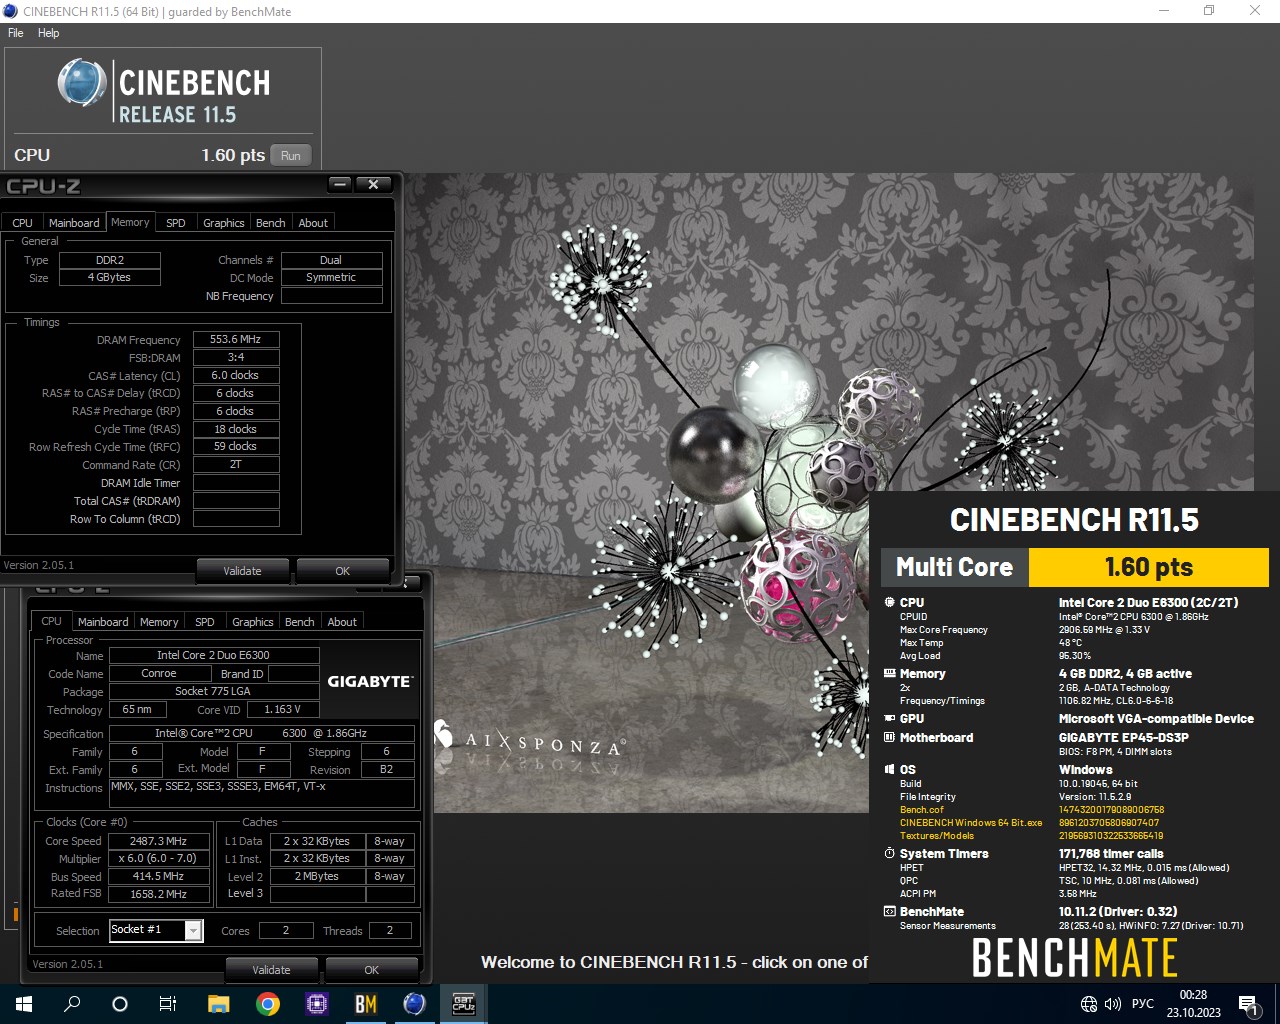Click the Textures/Models integrity entry

coord(936,836)
